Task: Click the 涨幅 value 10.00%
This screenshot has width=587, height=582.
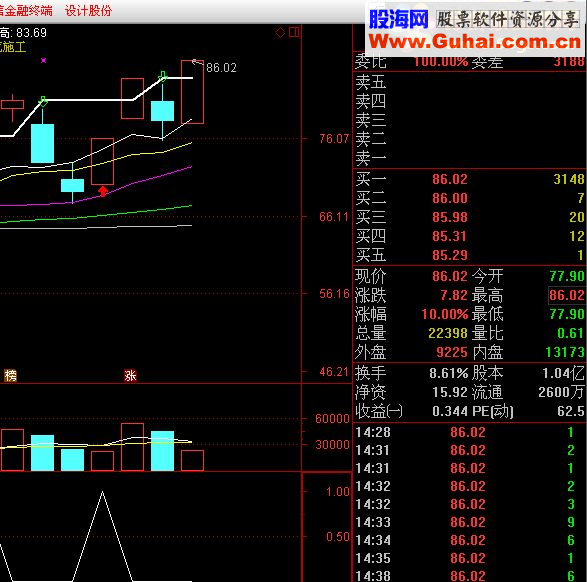Action: coord(445,314)
